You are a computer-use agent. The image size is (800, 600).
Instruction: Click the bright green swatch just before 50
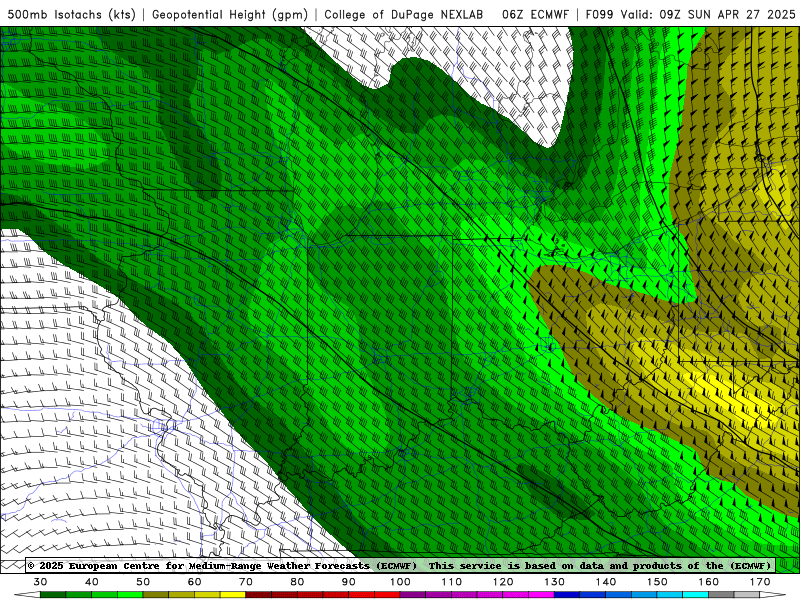130,594
